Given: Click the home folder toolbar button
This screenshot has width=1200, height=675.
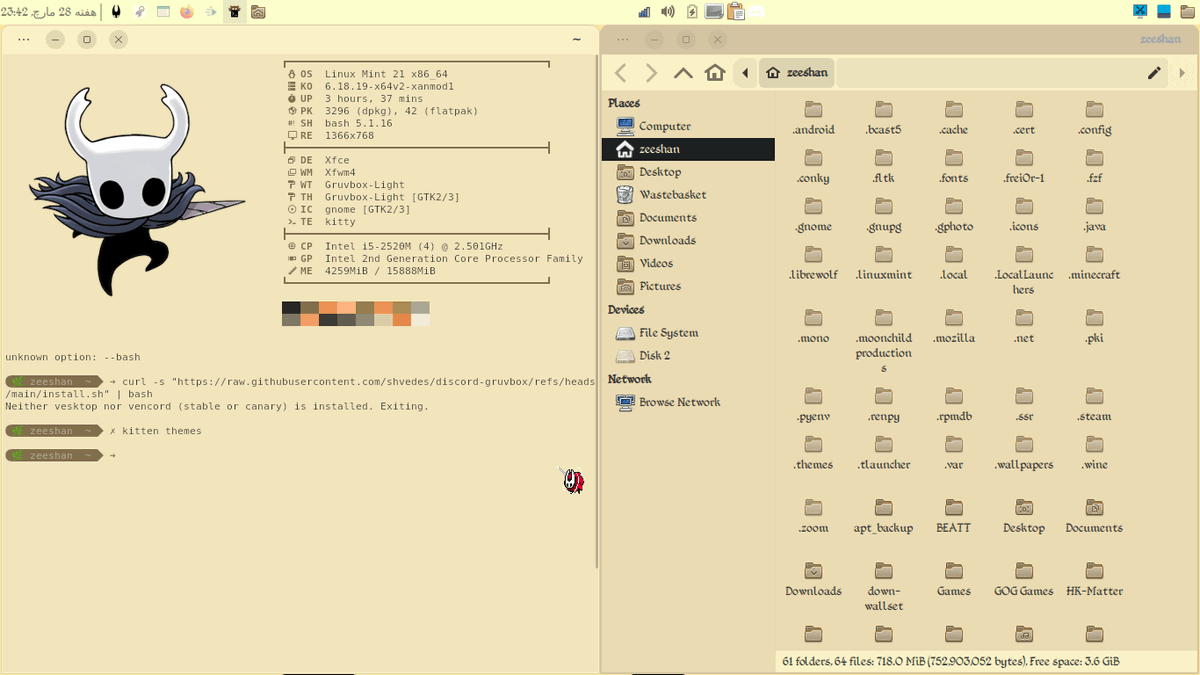Looking at the screenshot, I should pos(714,73).
